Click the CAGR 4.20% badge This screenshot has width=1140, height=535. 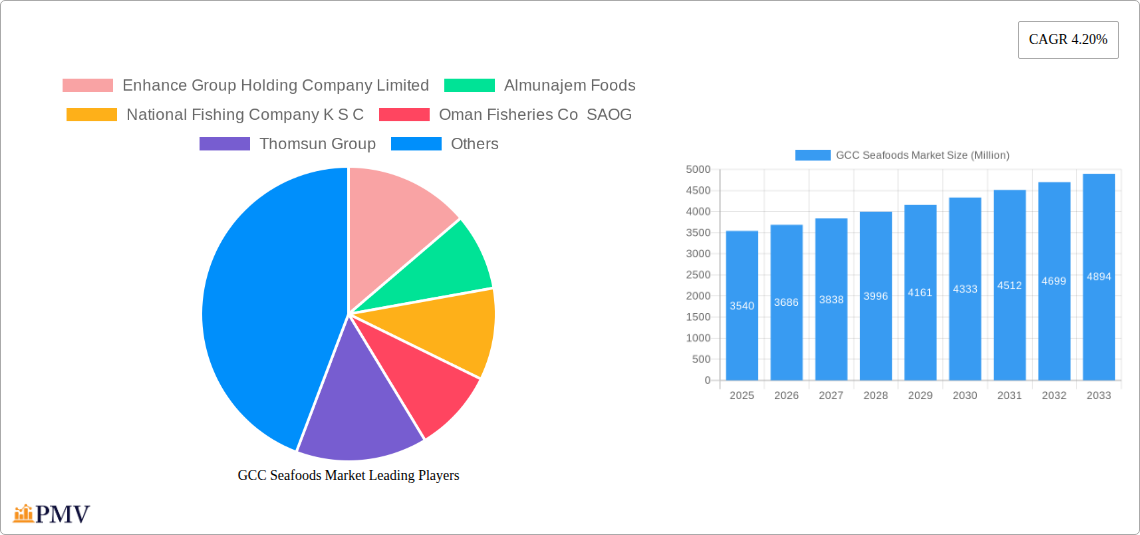tap(1068, 40)
